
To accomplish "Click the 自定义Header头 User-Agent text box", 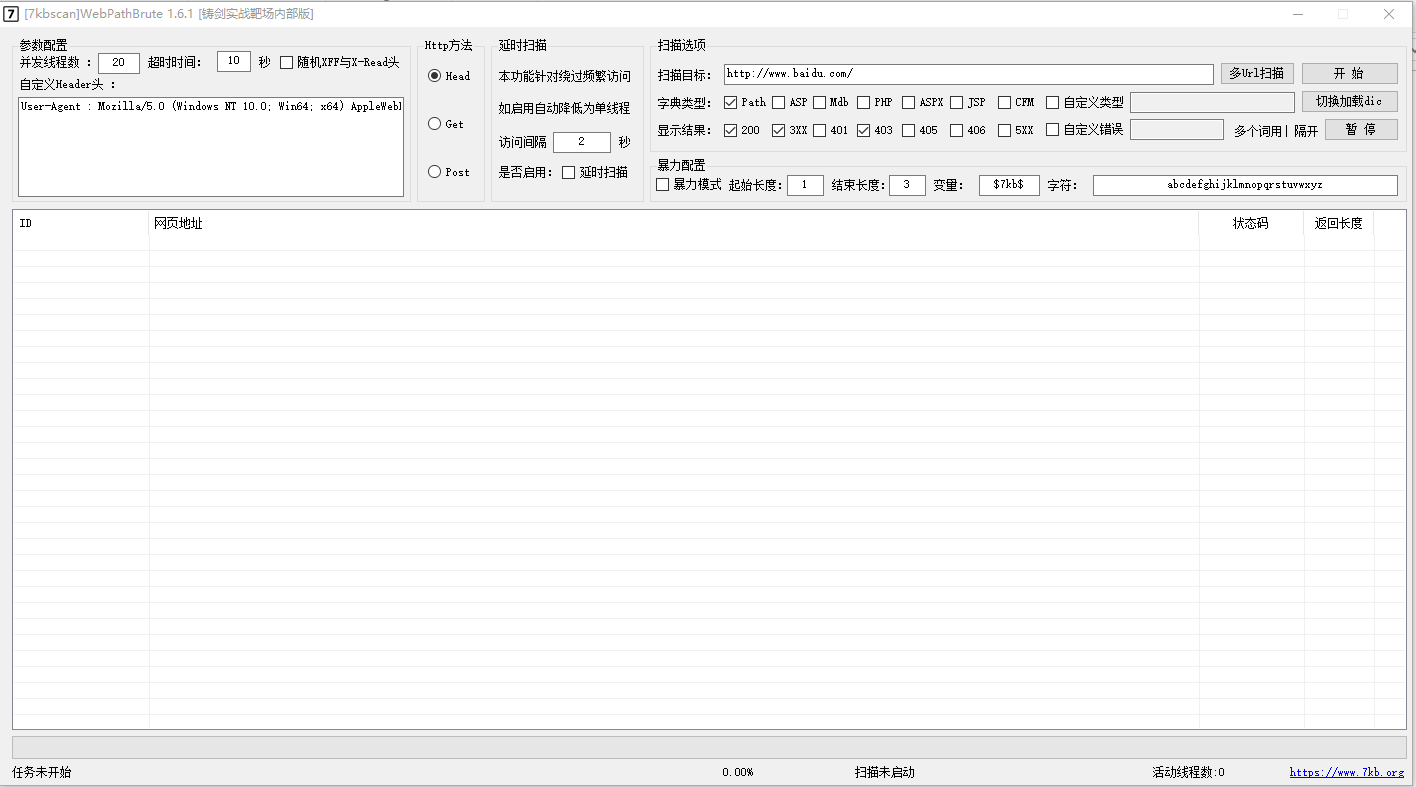I will tap(211, 146).
